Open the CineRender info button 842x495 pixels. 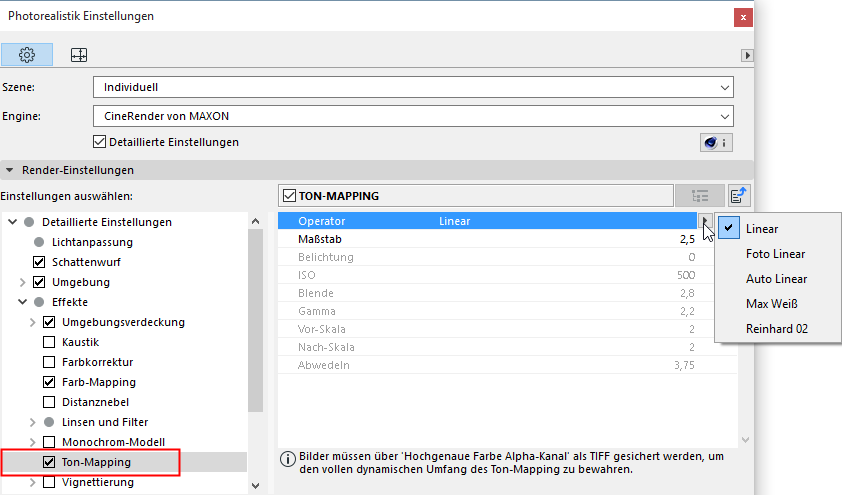pos(716,143)
